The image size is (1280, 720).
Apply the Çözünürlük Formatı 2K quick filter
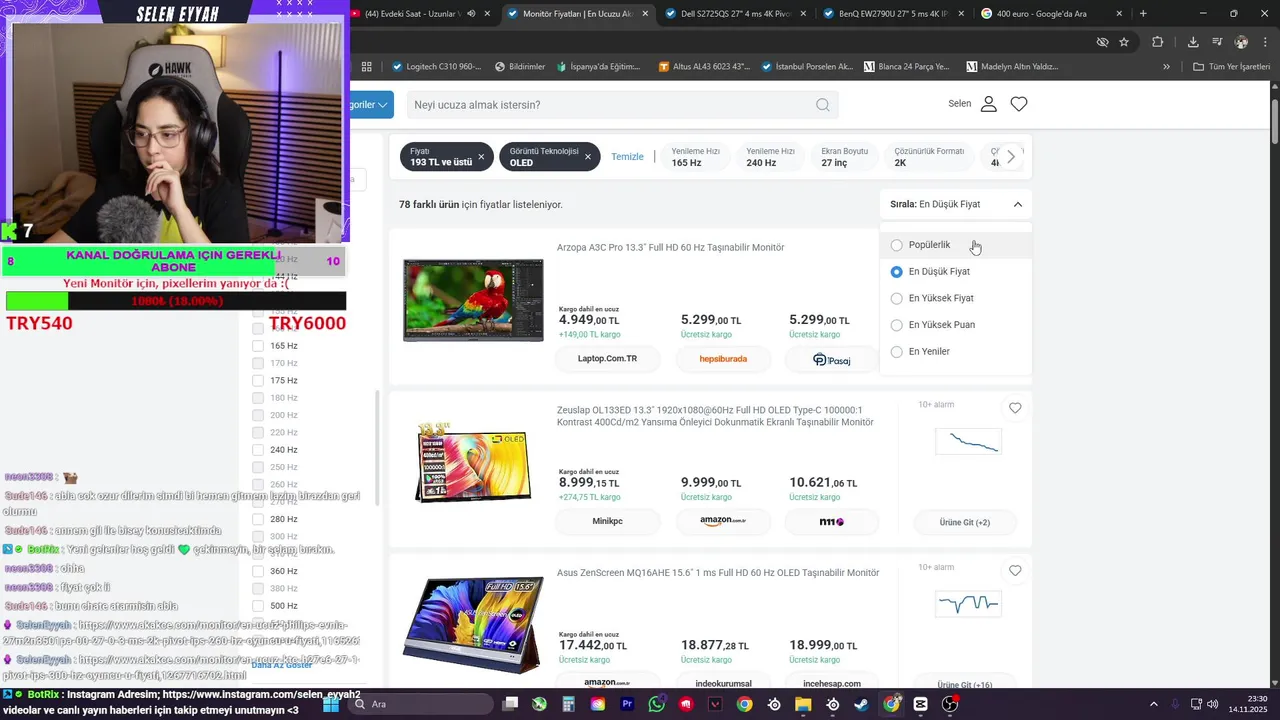pyautogui.click(x=929, y=157)
